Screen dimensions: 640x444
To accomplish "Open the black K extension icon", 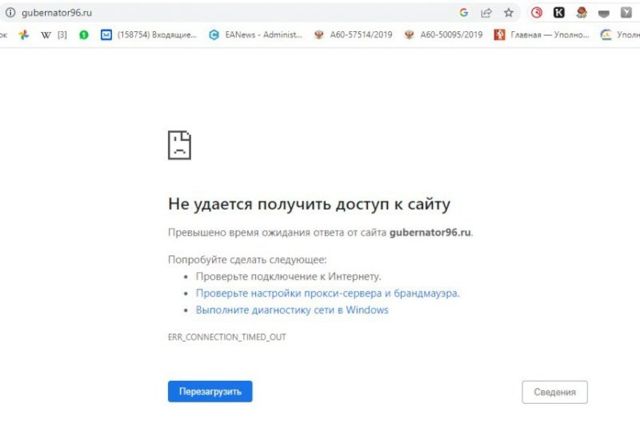I will click(x=558, y=13).
